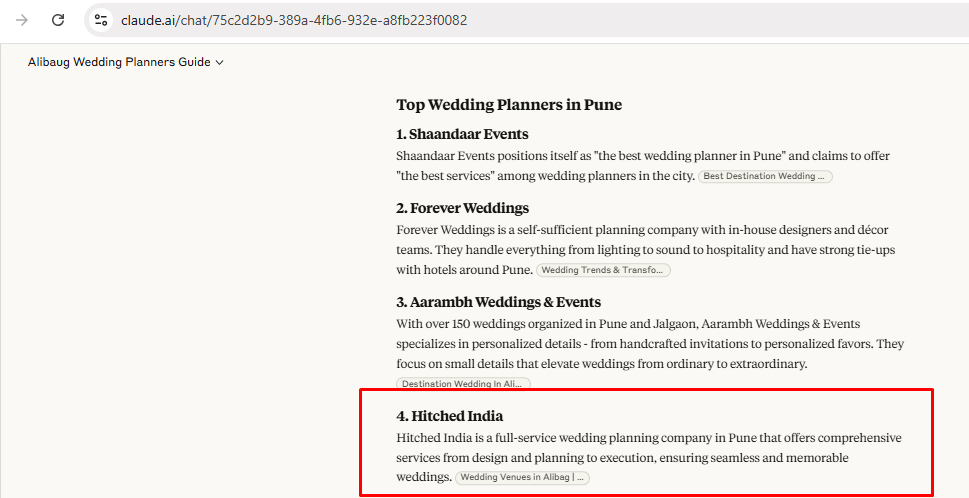
Task: Open the 'Destination Wedding In Ali...' source chip
Action: pos(463,384)
